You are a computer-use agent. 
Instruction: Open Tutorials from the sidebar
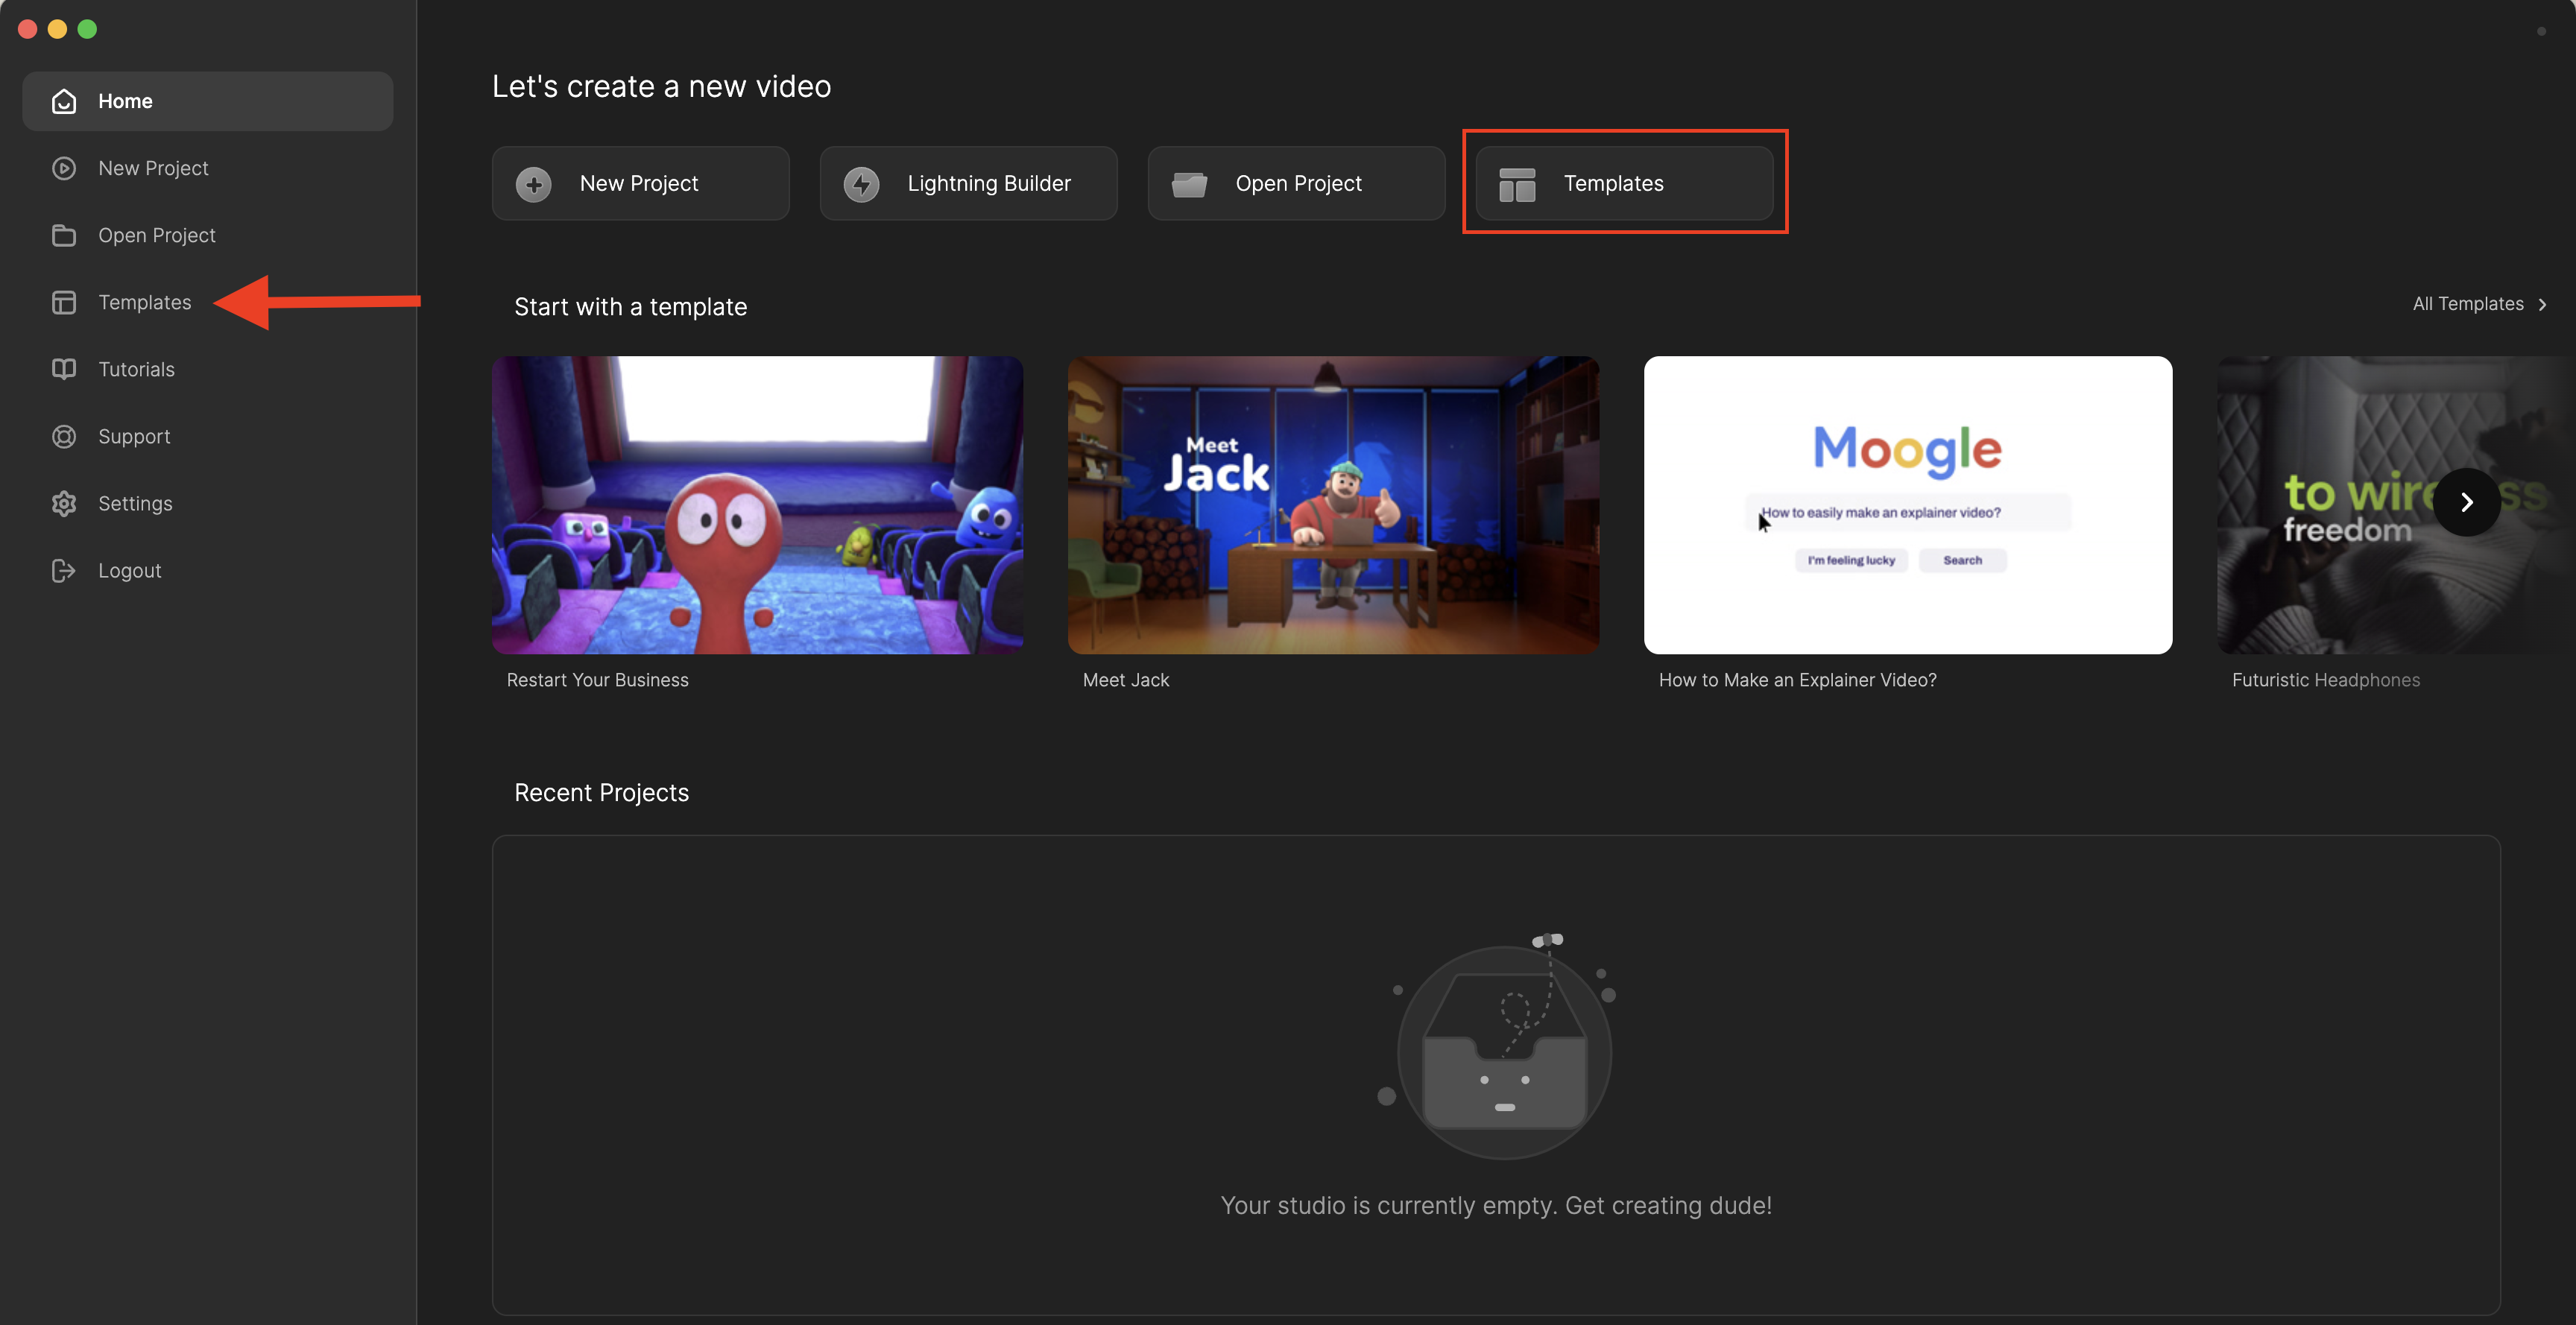[208, 369]
